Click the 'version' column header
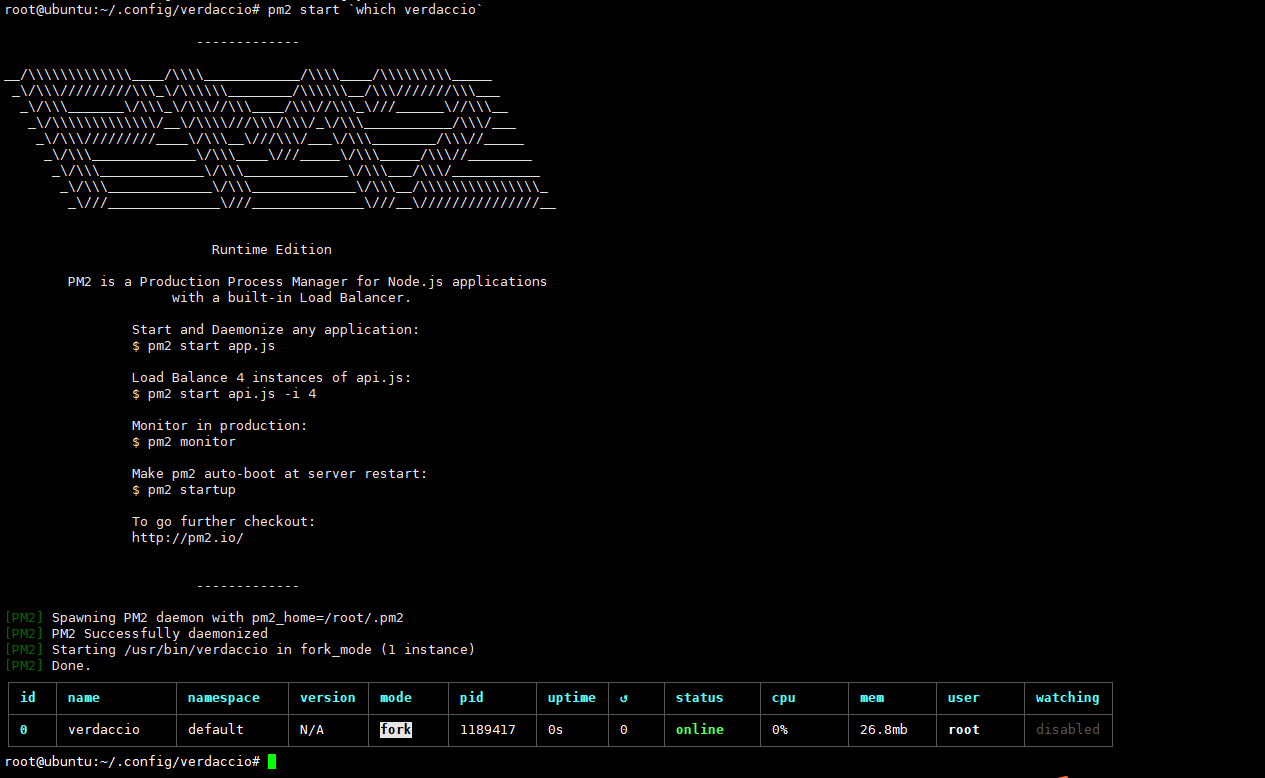This screenshot has height=778, width=1265. coord(328,698)
